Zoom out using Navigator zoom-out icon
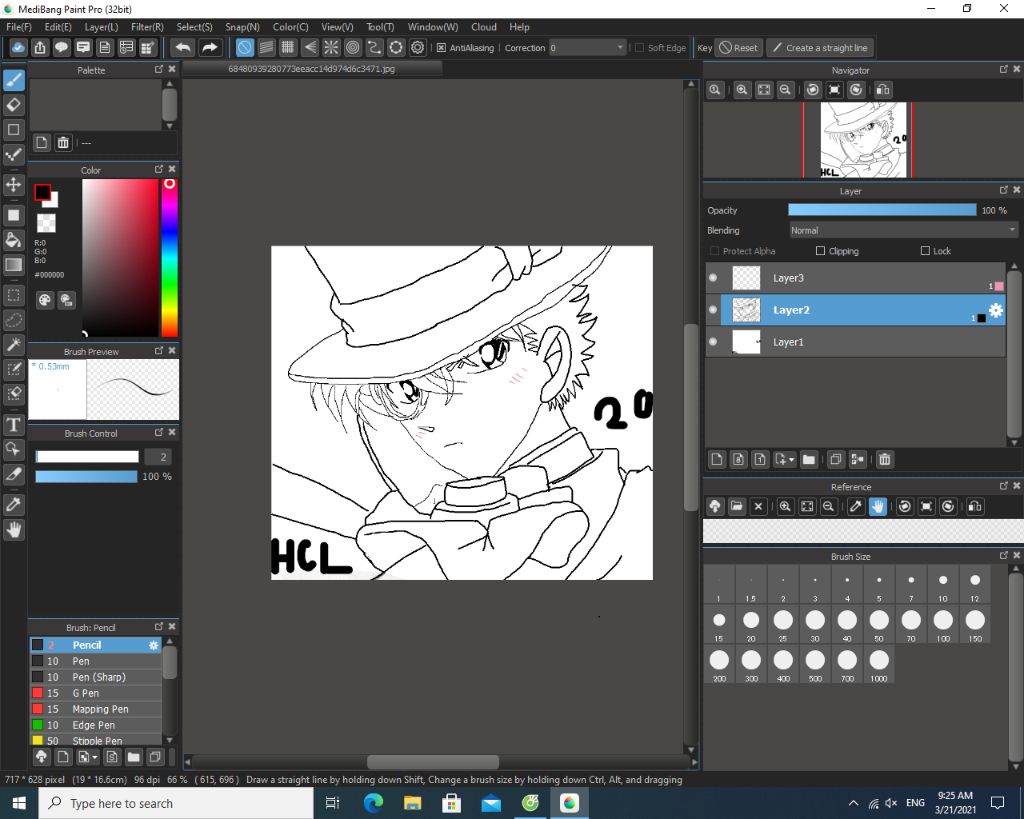The image size is (1024, 819). coord(786,90)
